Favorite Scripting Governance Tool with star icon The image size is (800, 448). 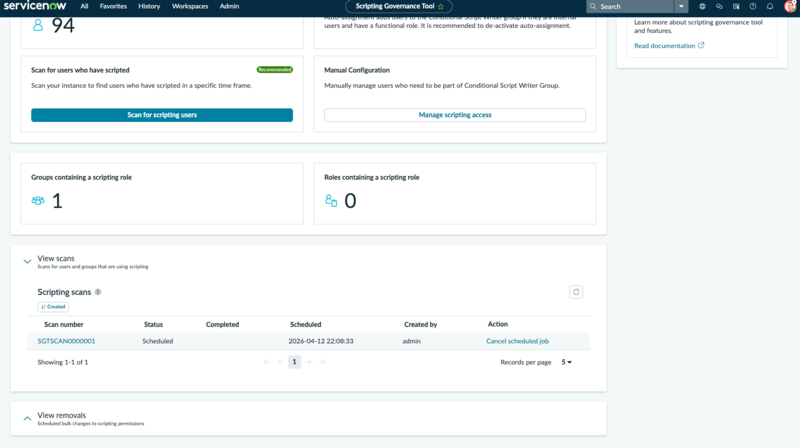tap(441, 7)
